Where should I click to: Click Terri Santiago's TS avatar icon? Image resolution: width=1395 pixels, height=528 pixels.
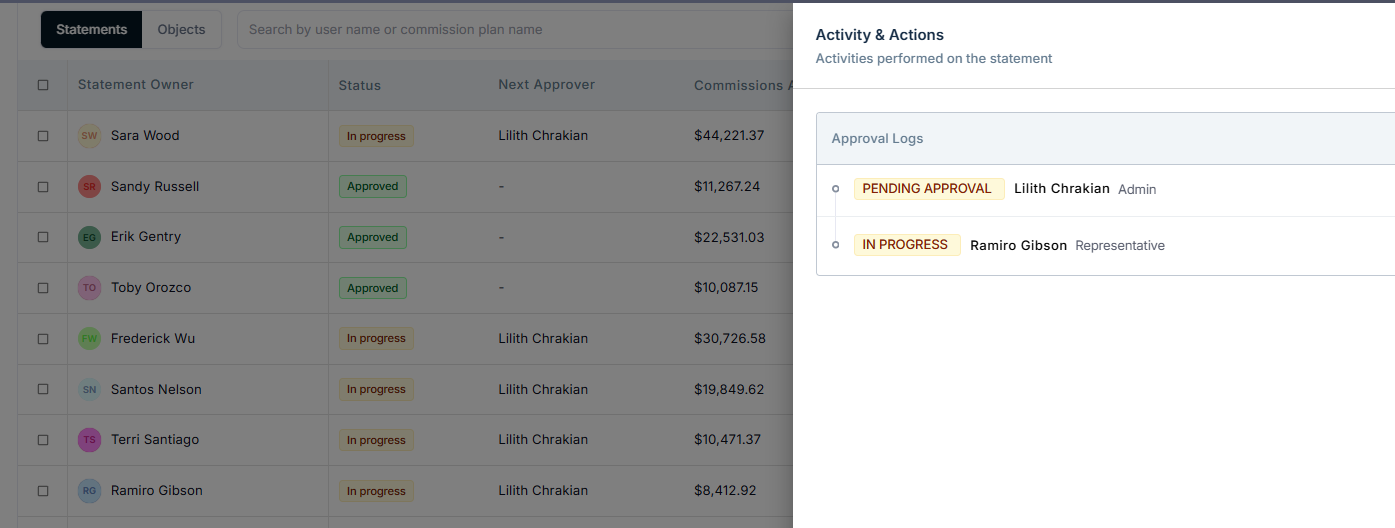[90, 440]
